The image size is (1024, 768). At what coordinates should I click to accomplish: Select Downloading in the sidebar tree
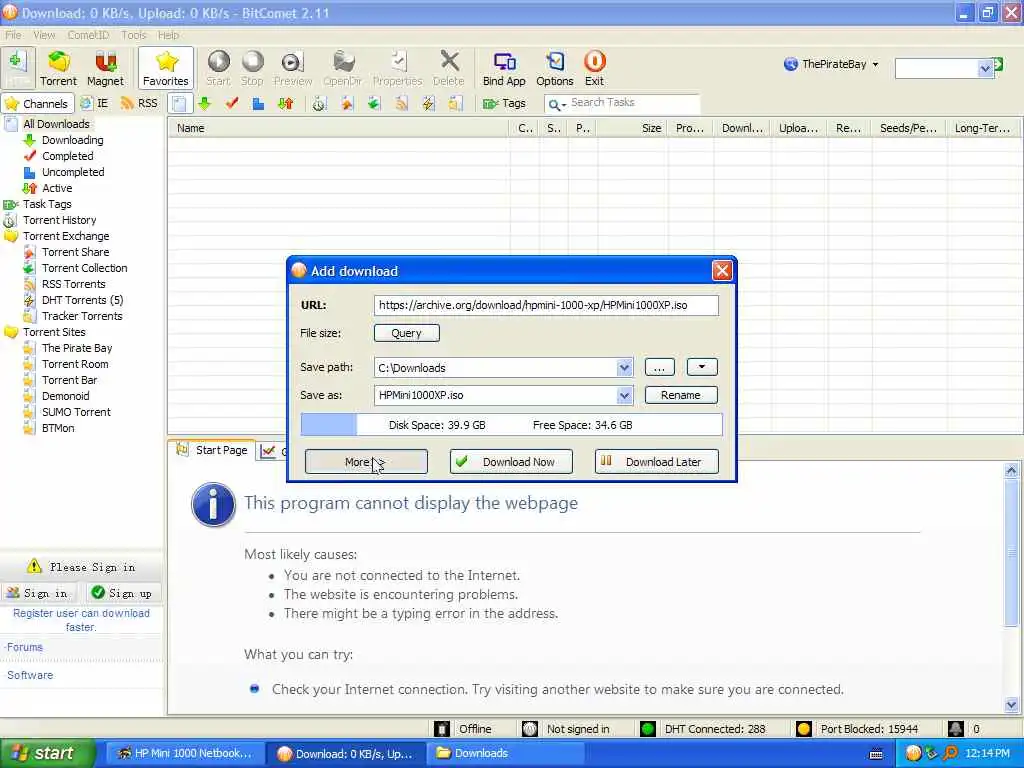[x=72, y=140]
